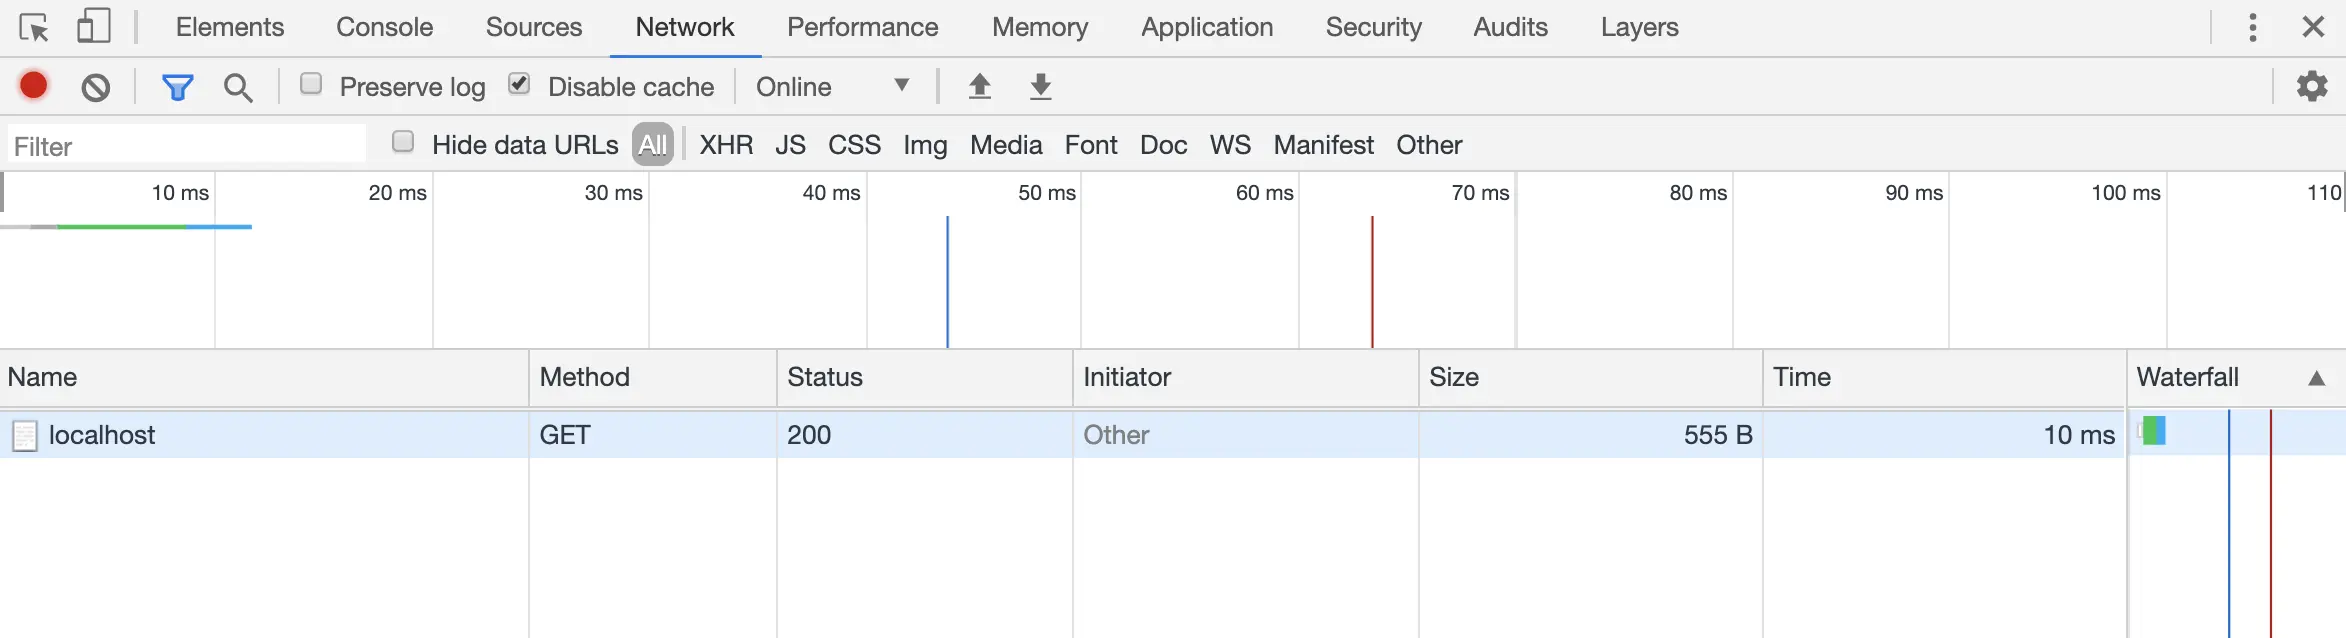
Task: Filter requests by XHR type
Action: click(x=726, y=145)
